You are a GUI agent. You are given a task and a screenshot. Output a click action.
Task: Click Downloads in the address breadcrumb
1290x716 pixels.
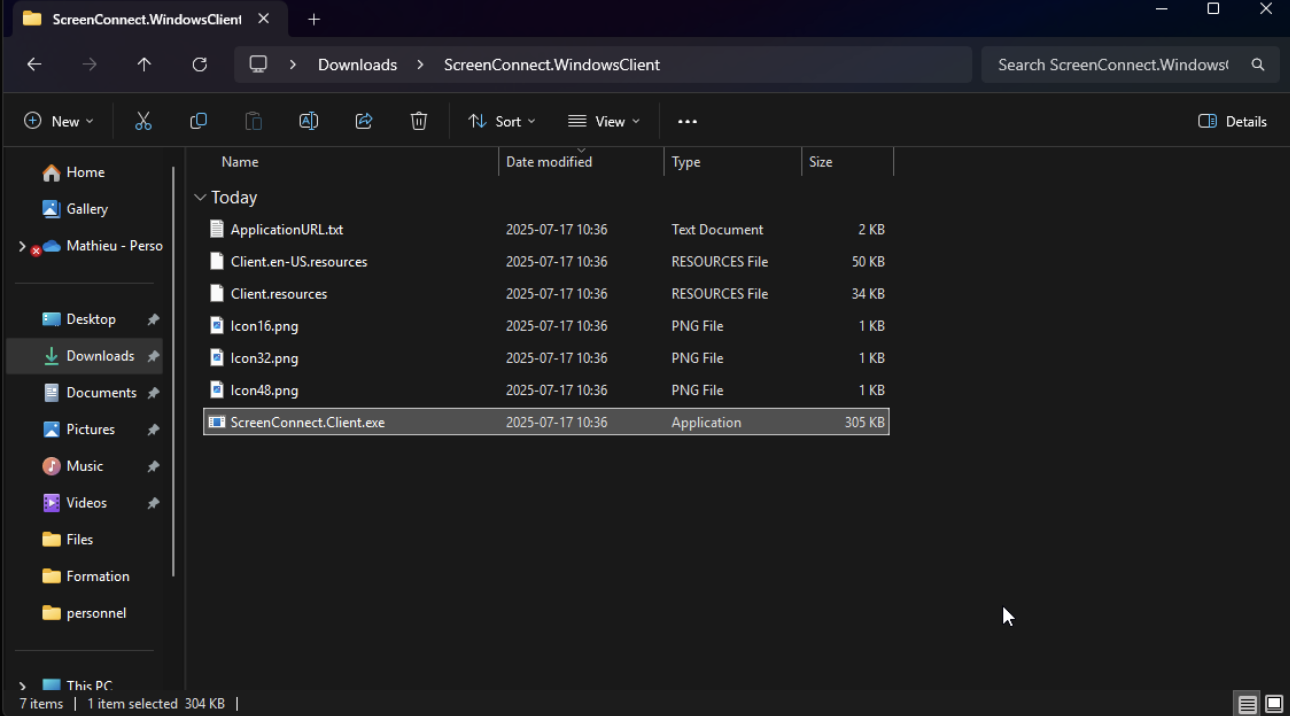click(357, 64)
